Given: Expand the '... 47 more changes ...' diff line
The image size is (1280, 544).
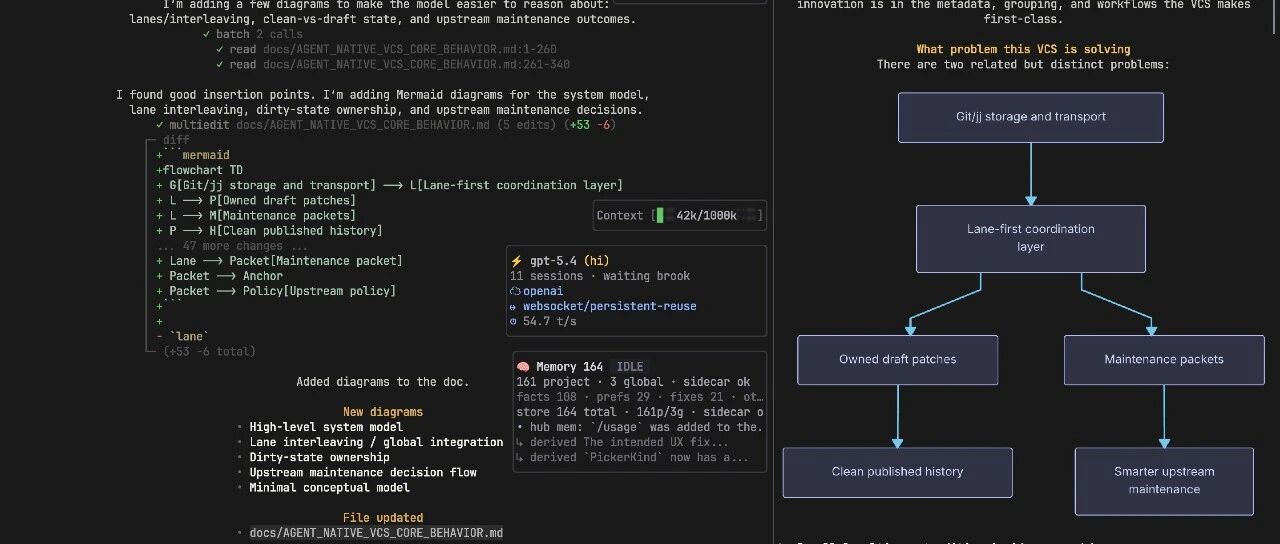Looking at the screenshot, I should pos(232,246).
